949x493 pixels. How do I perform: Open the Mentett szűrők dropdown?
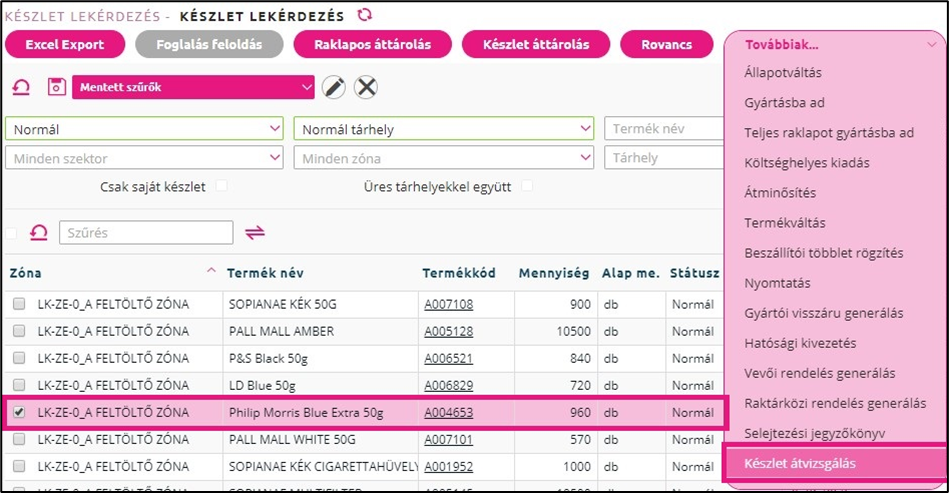pos(193,87)
